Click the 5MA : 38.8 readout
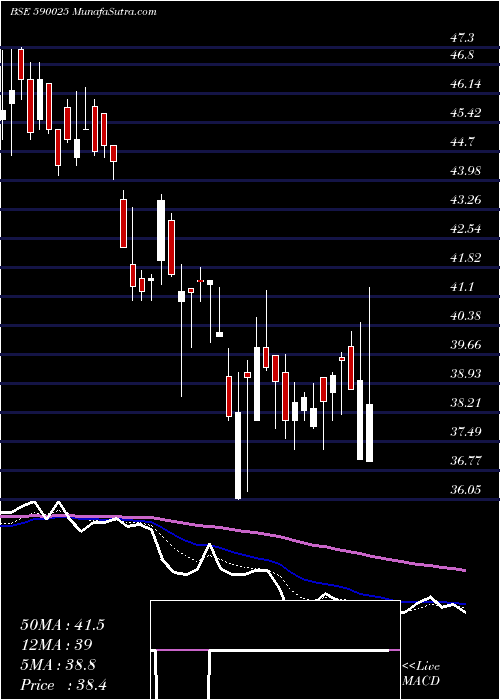The image size is (500, 700). (x=58, y=665)
